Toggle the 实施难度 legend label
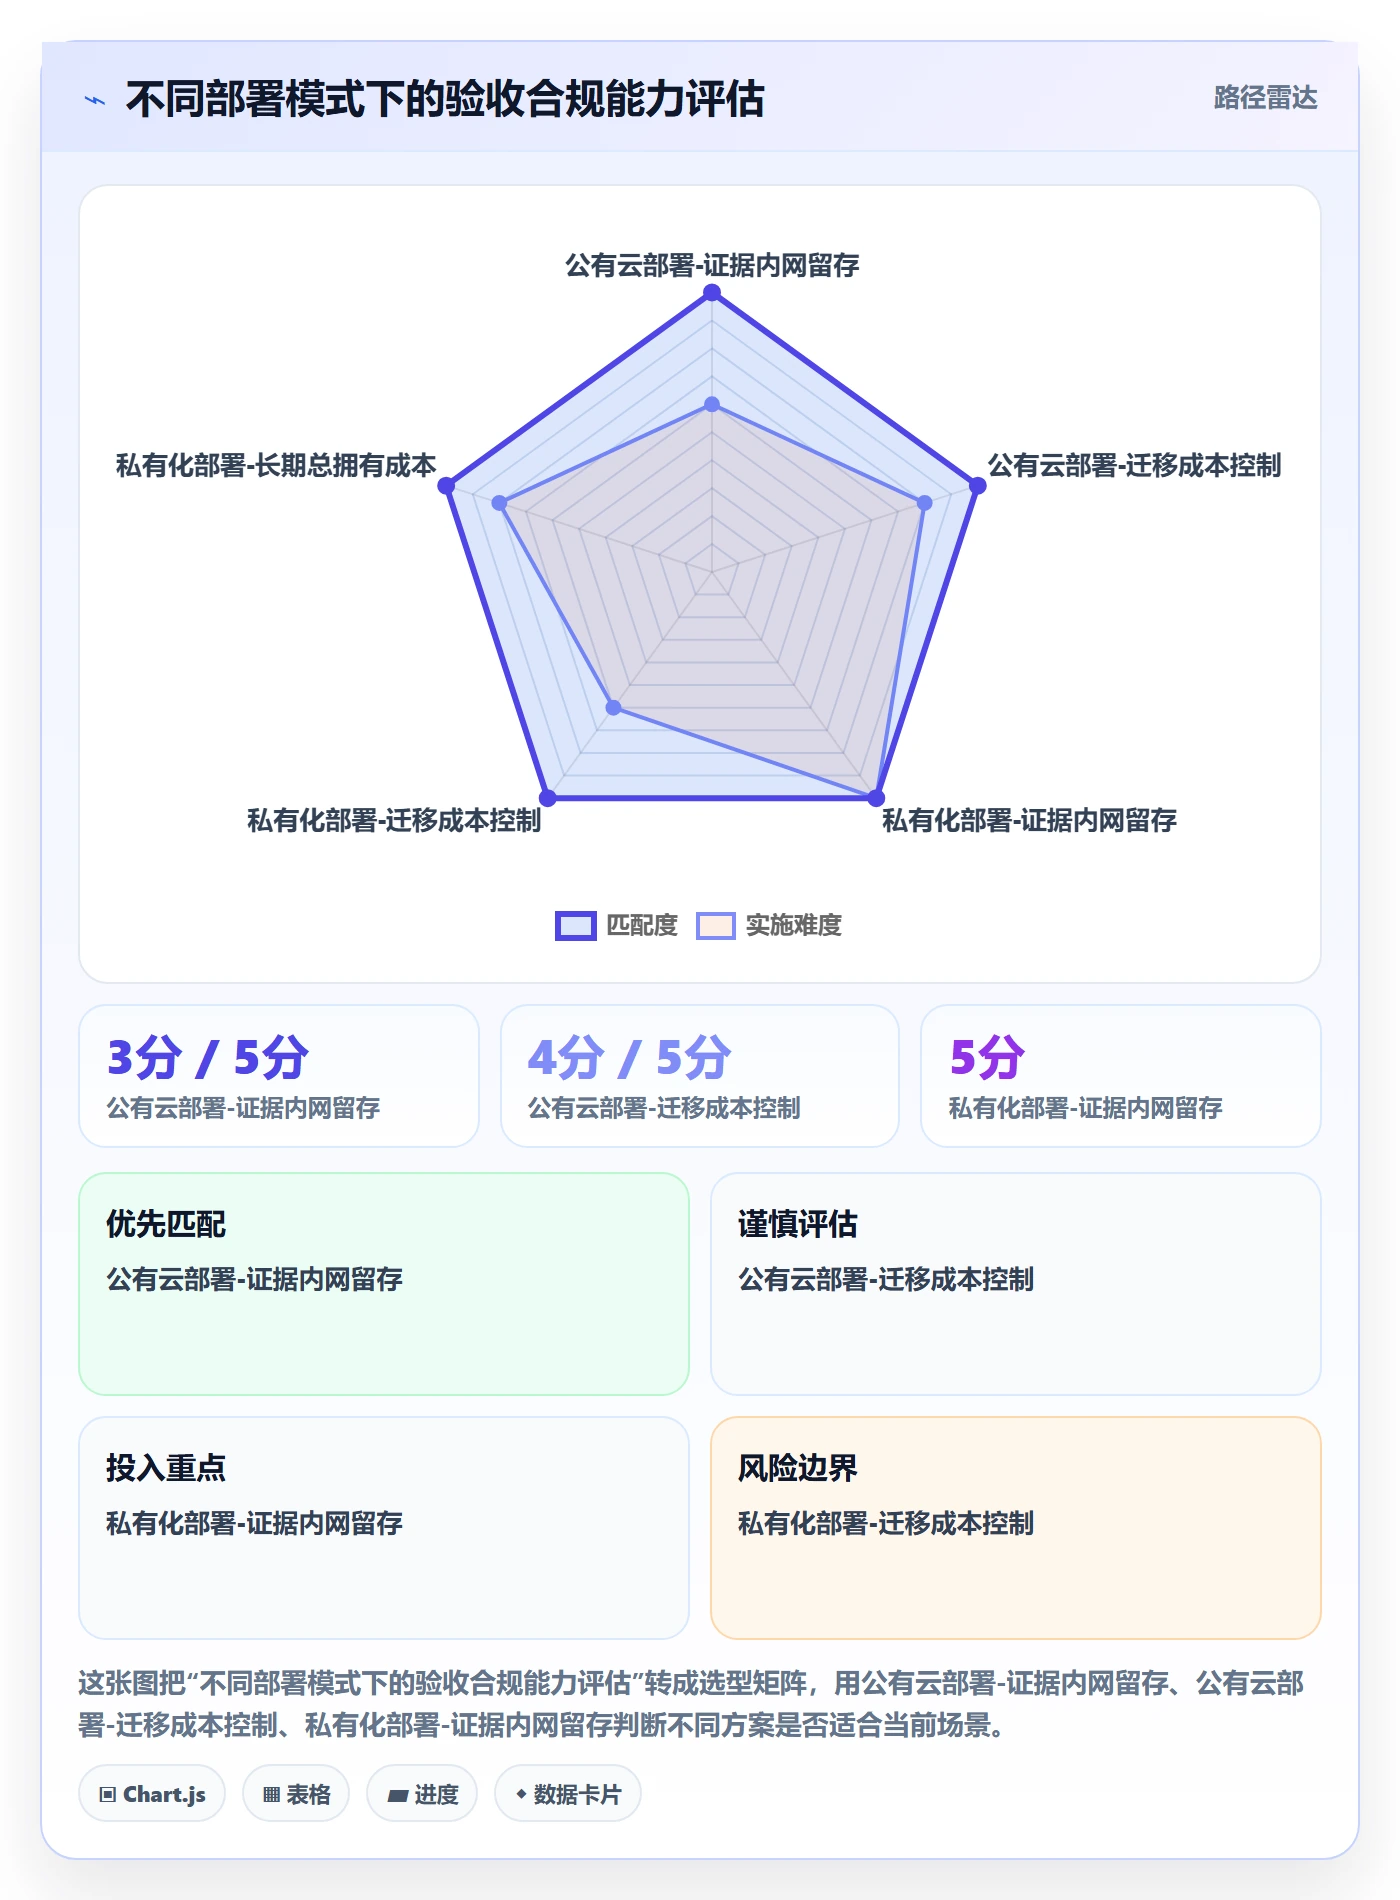The height and width of the screenshot is (1900, 1400). pyautogui.click(x=794, y=926)
